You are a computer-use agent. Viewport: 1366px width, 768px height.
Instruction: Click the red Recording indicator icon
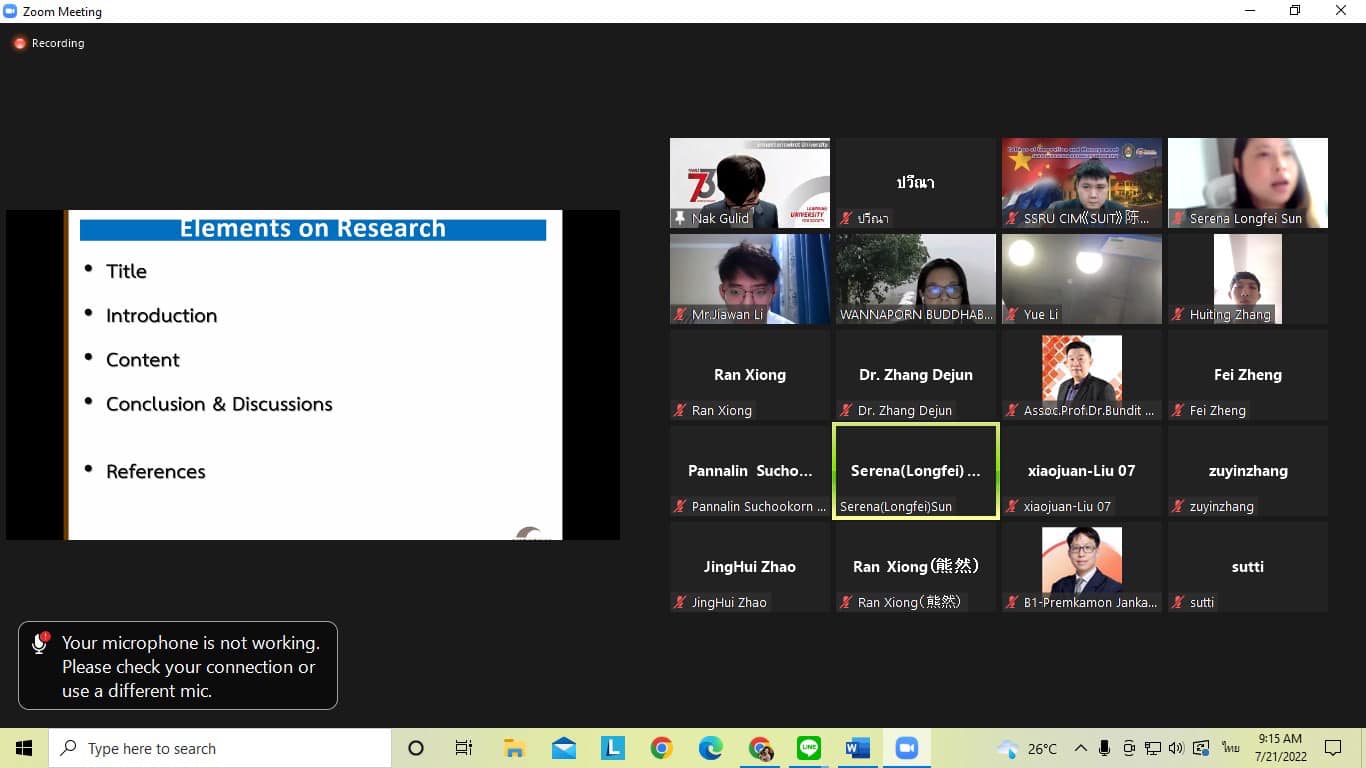(19, 43)
